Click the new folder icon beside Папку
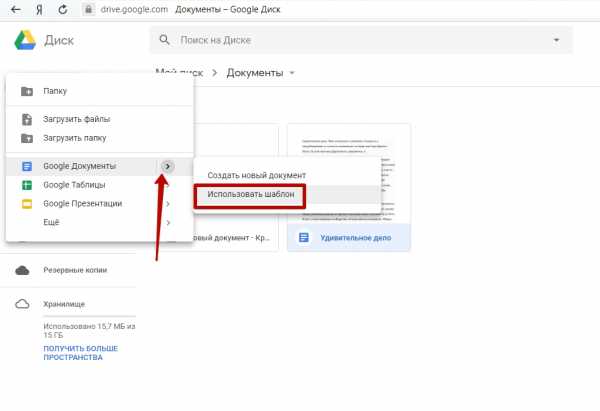The image size is (600, 411). (27, 91)
